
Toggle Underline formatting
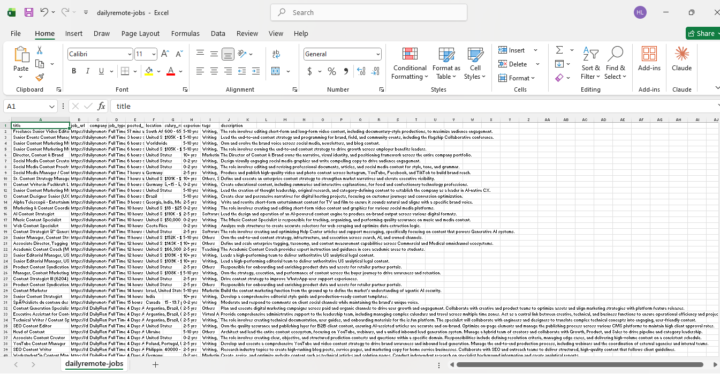[x=101, y=71]
